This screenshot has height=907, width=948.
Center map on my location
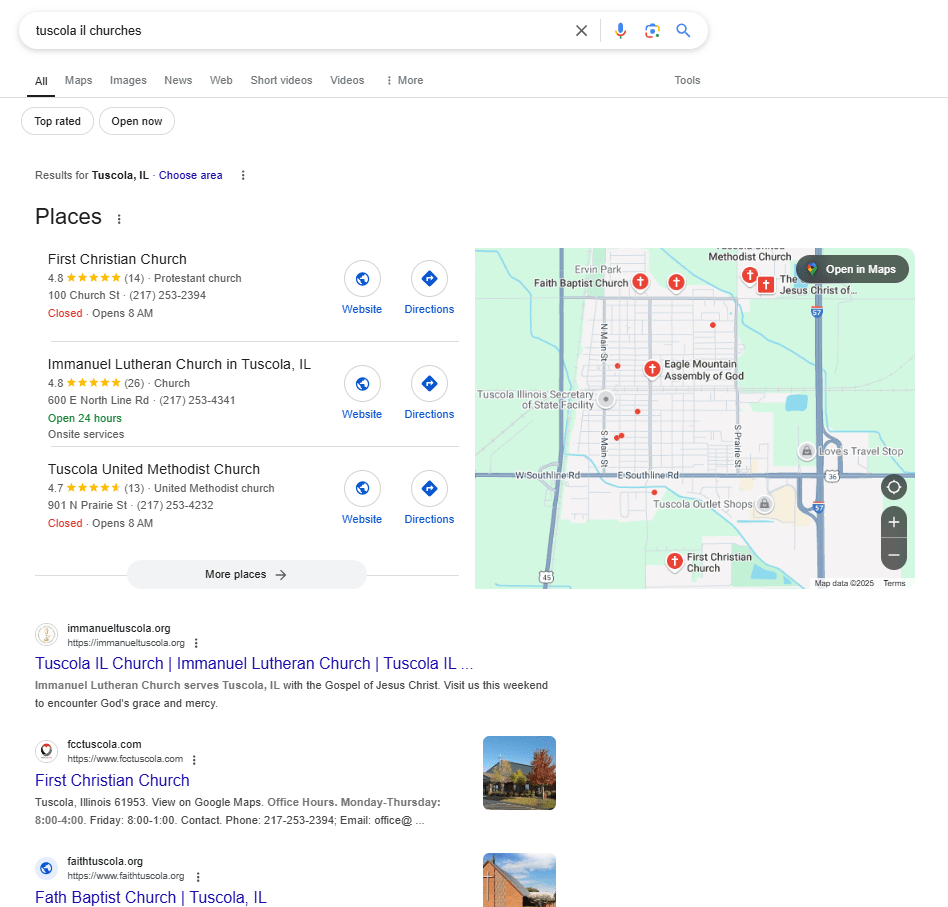(894, 487)
